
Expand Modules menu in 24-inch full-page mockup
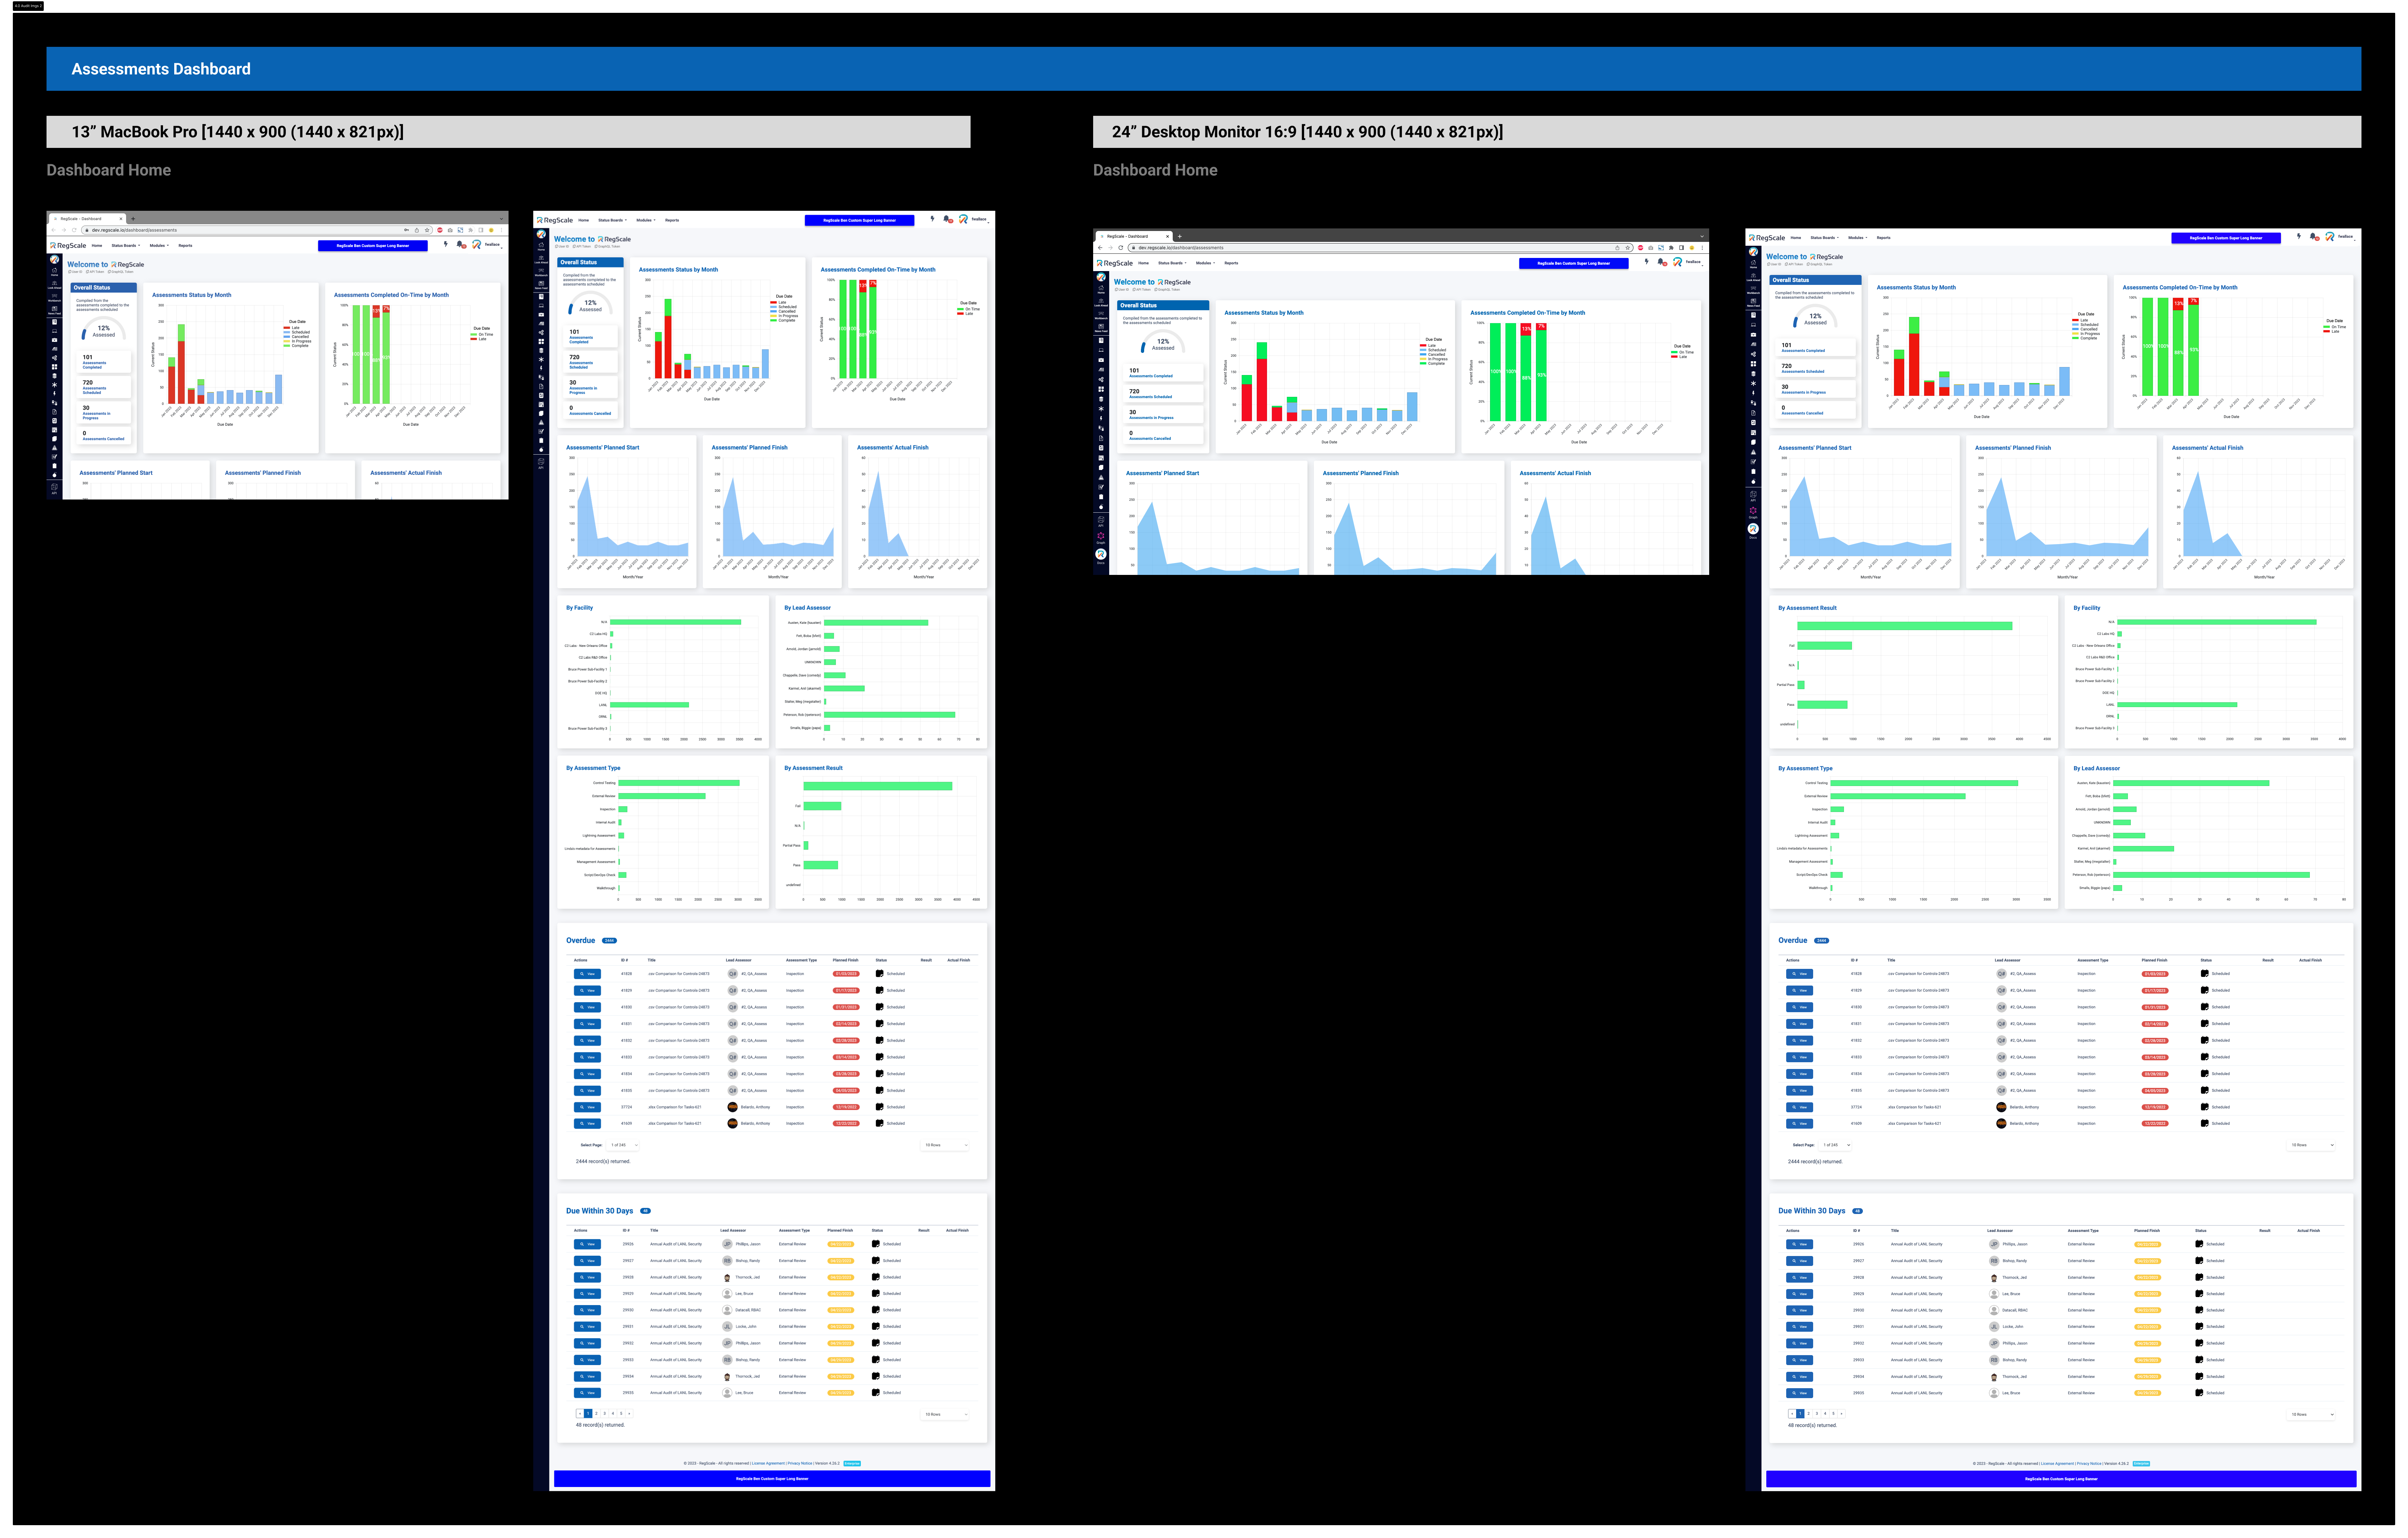click(1858, 238)
